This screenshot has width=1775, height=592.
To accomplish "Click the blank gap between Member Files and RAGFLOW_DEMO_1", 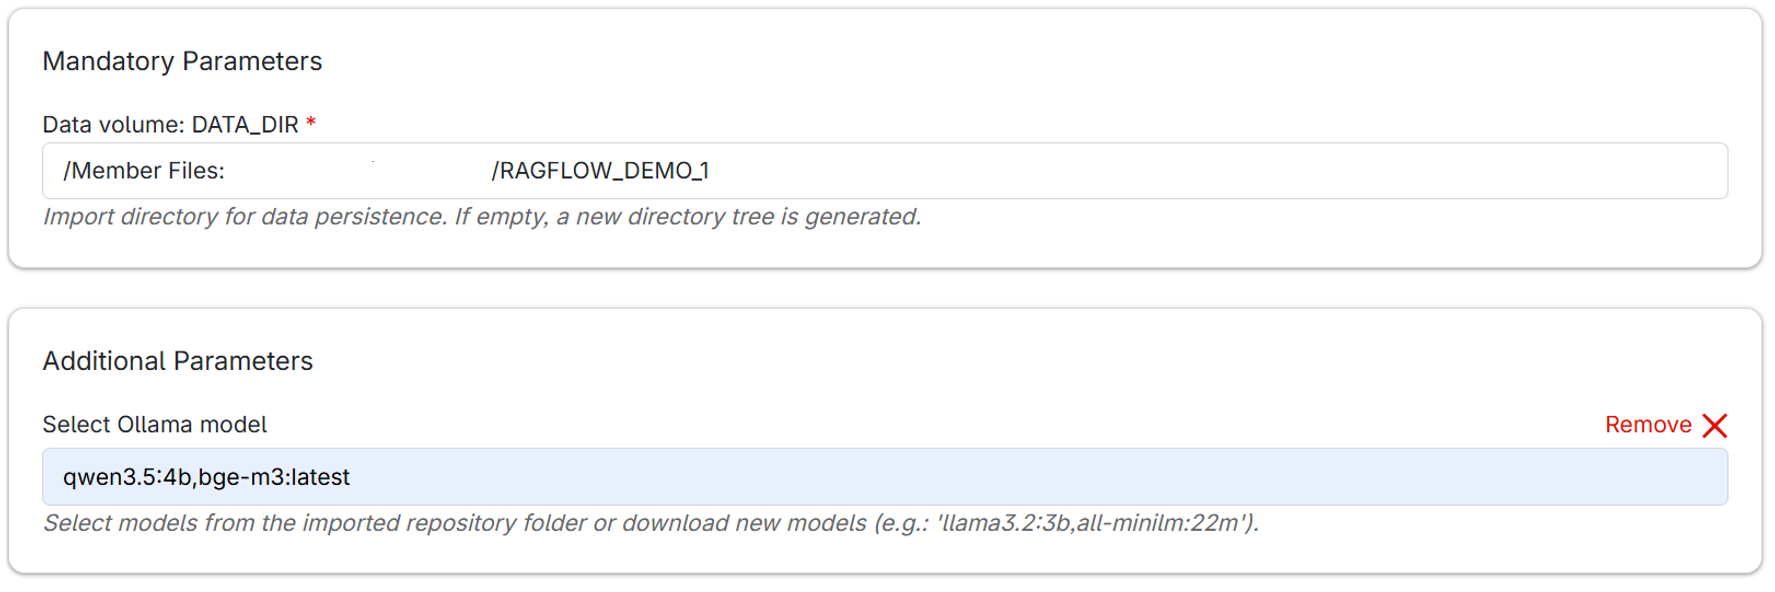I will click(358, 171).
